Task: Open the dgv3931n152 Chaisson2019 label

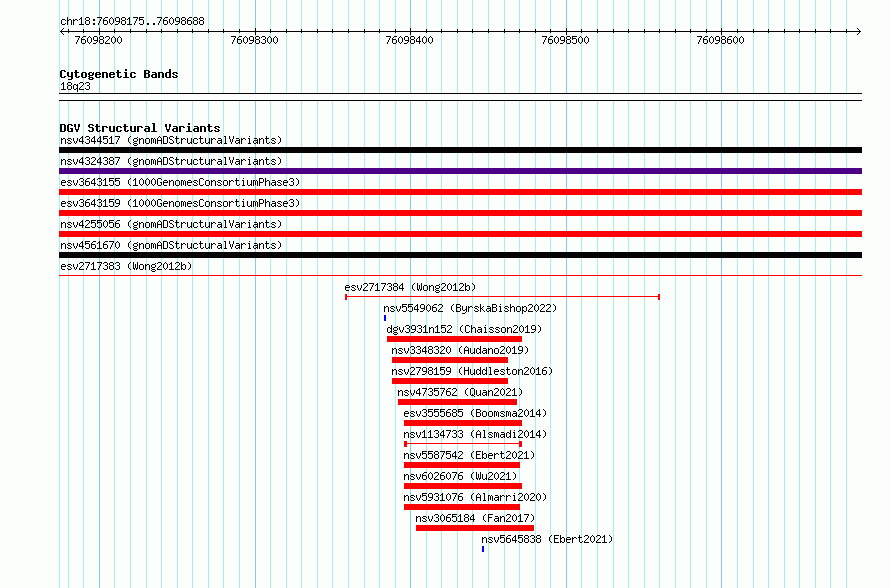Action: pyautogui.click(x=464, y=329)
